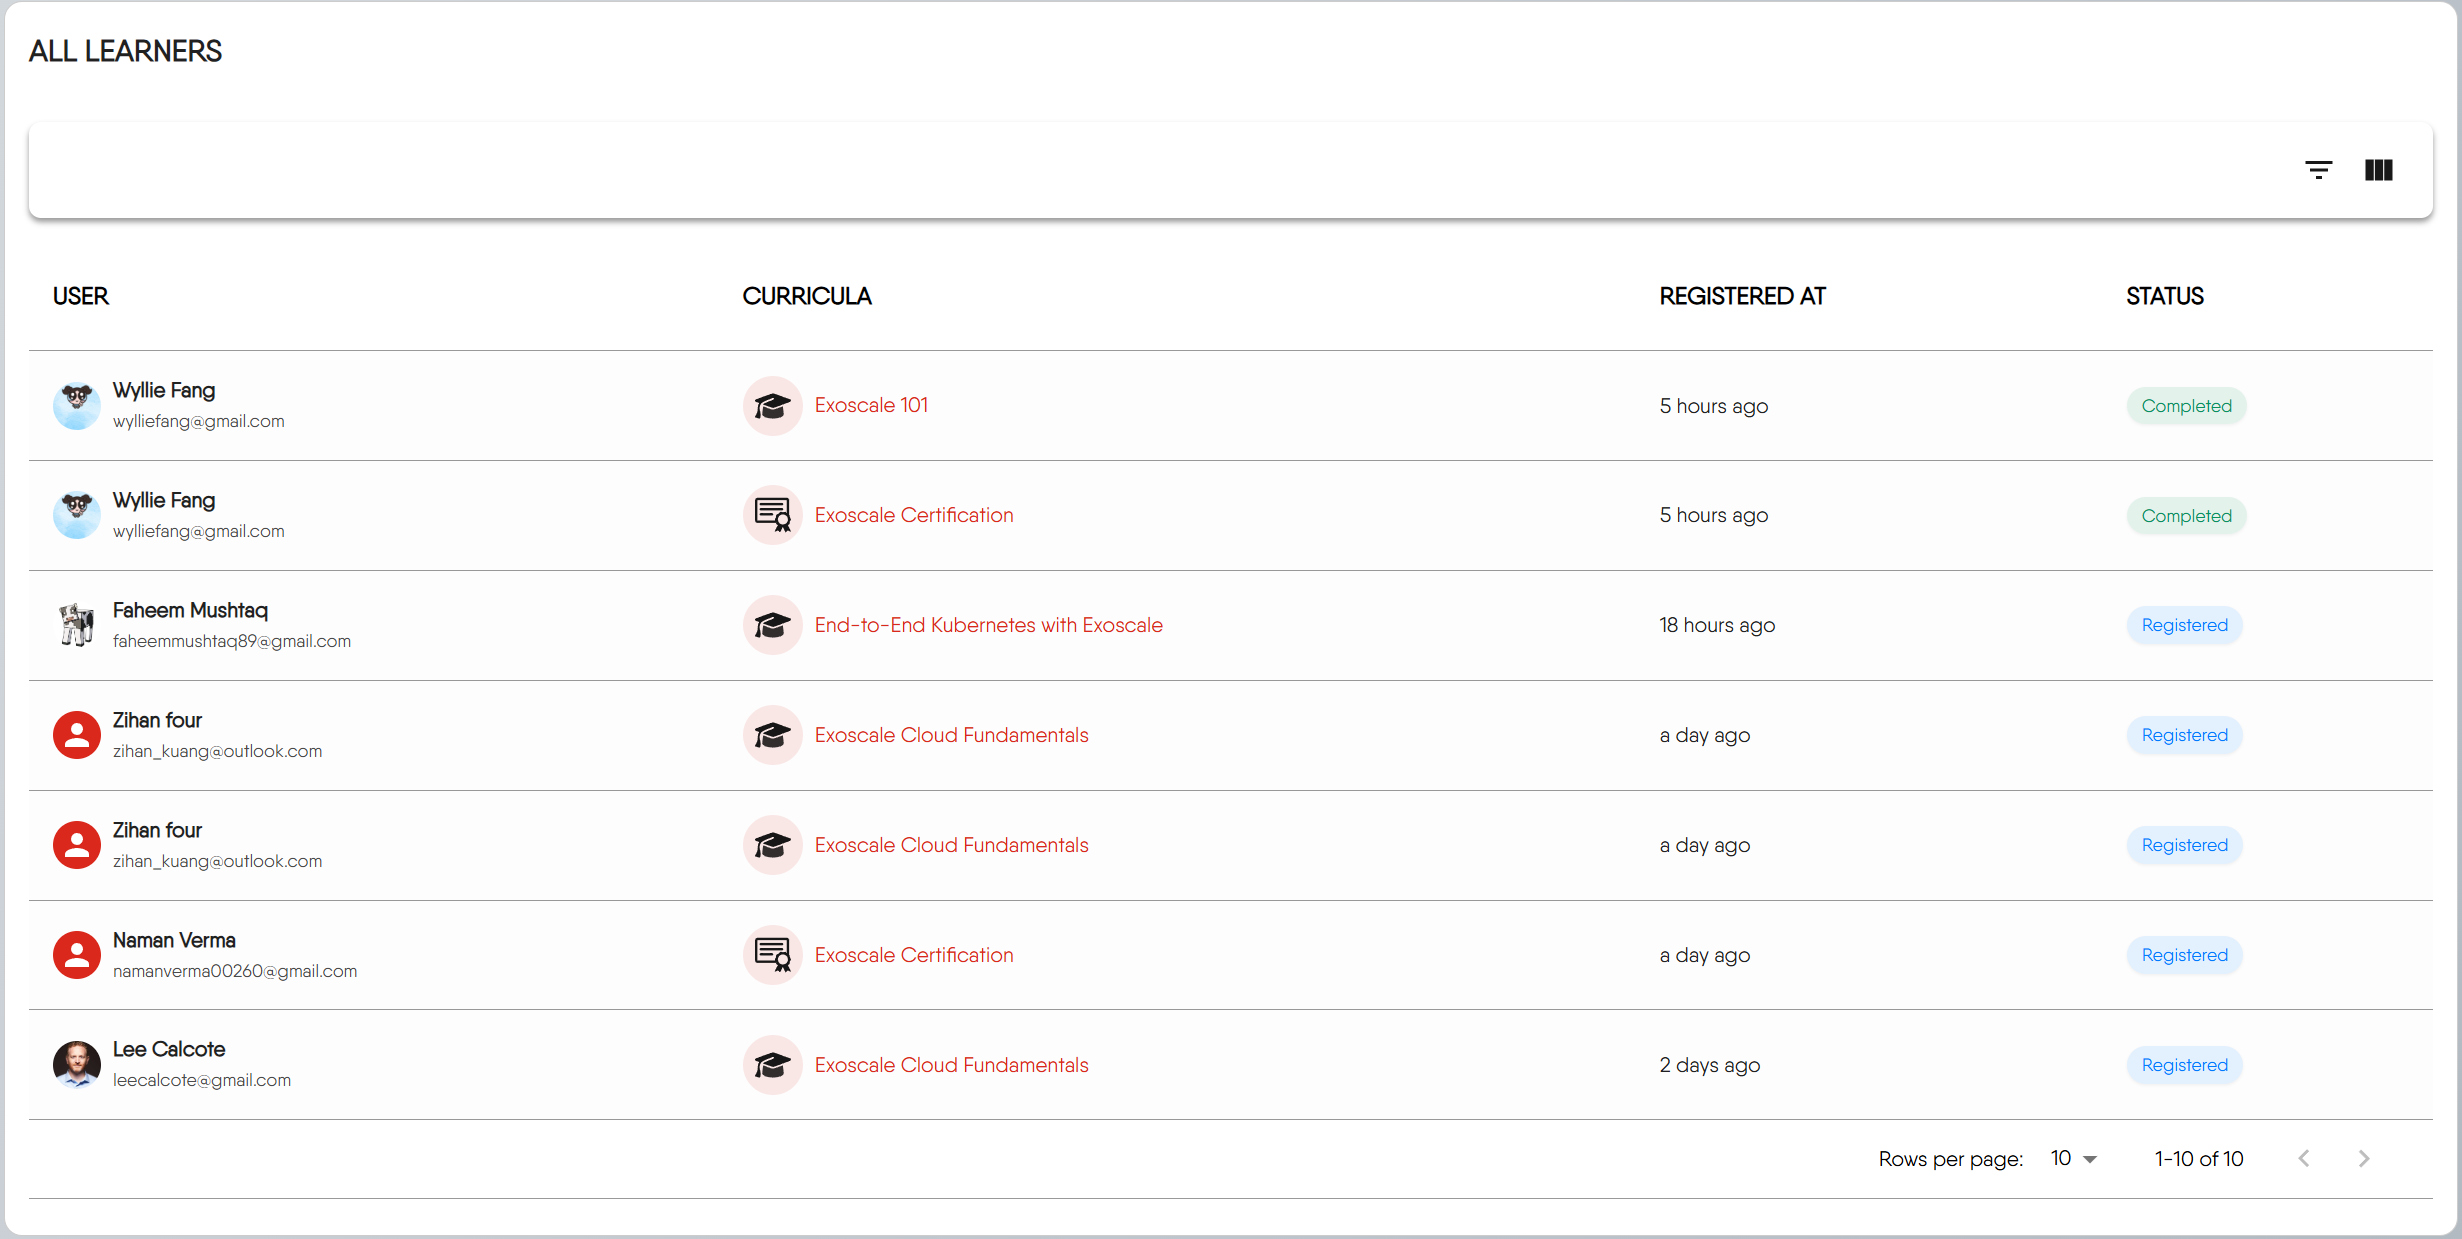Click the certificate icon in Naman Verma's row
Screen dimensions: 2462x1239
tap(772, 955)
